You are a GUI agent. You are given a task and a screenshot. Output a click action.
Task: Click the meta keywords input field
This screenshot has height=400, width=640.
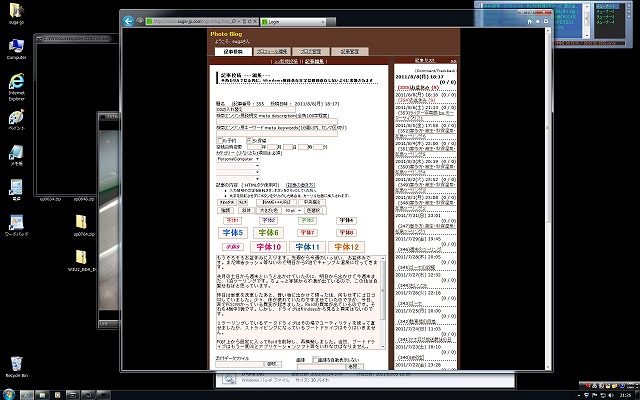tap(277, 133)
